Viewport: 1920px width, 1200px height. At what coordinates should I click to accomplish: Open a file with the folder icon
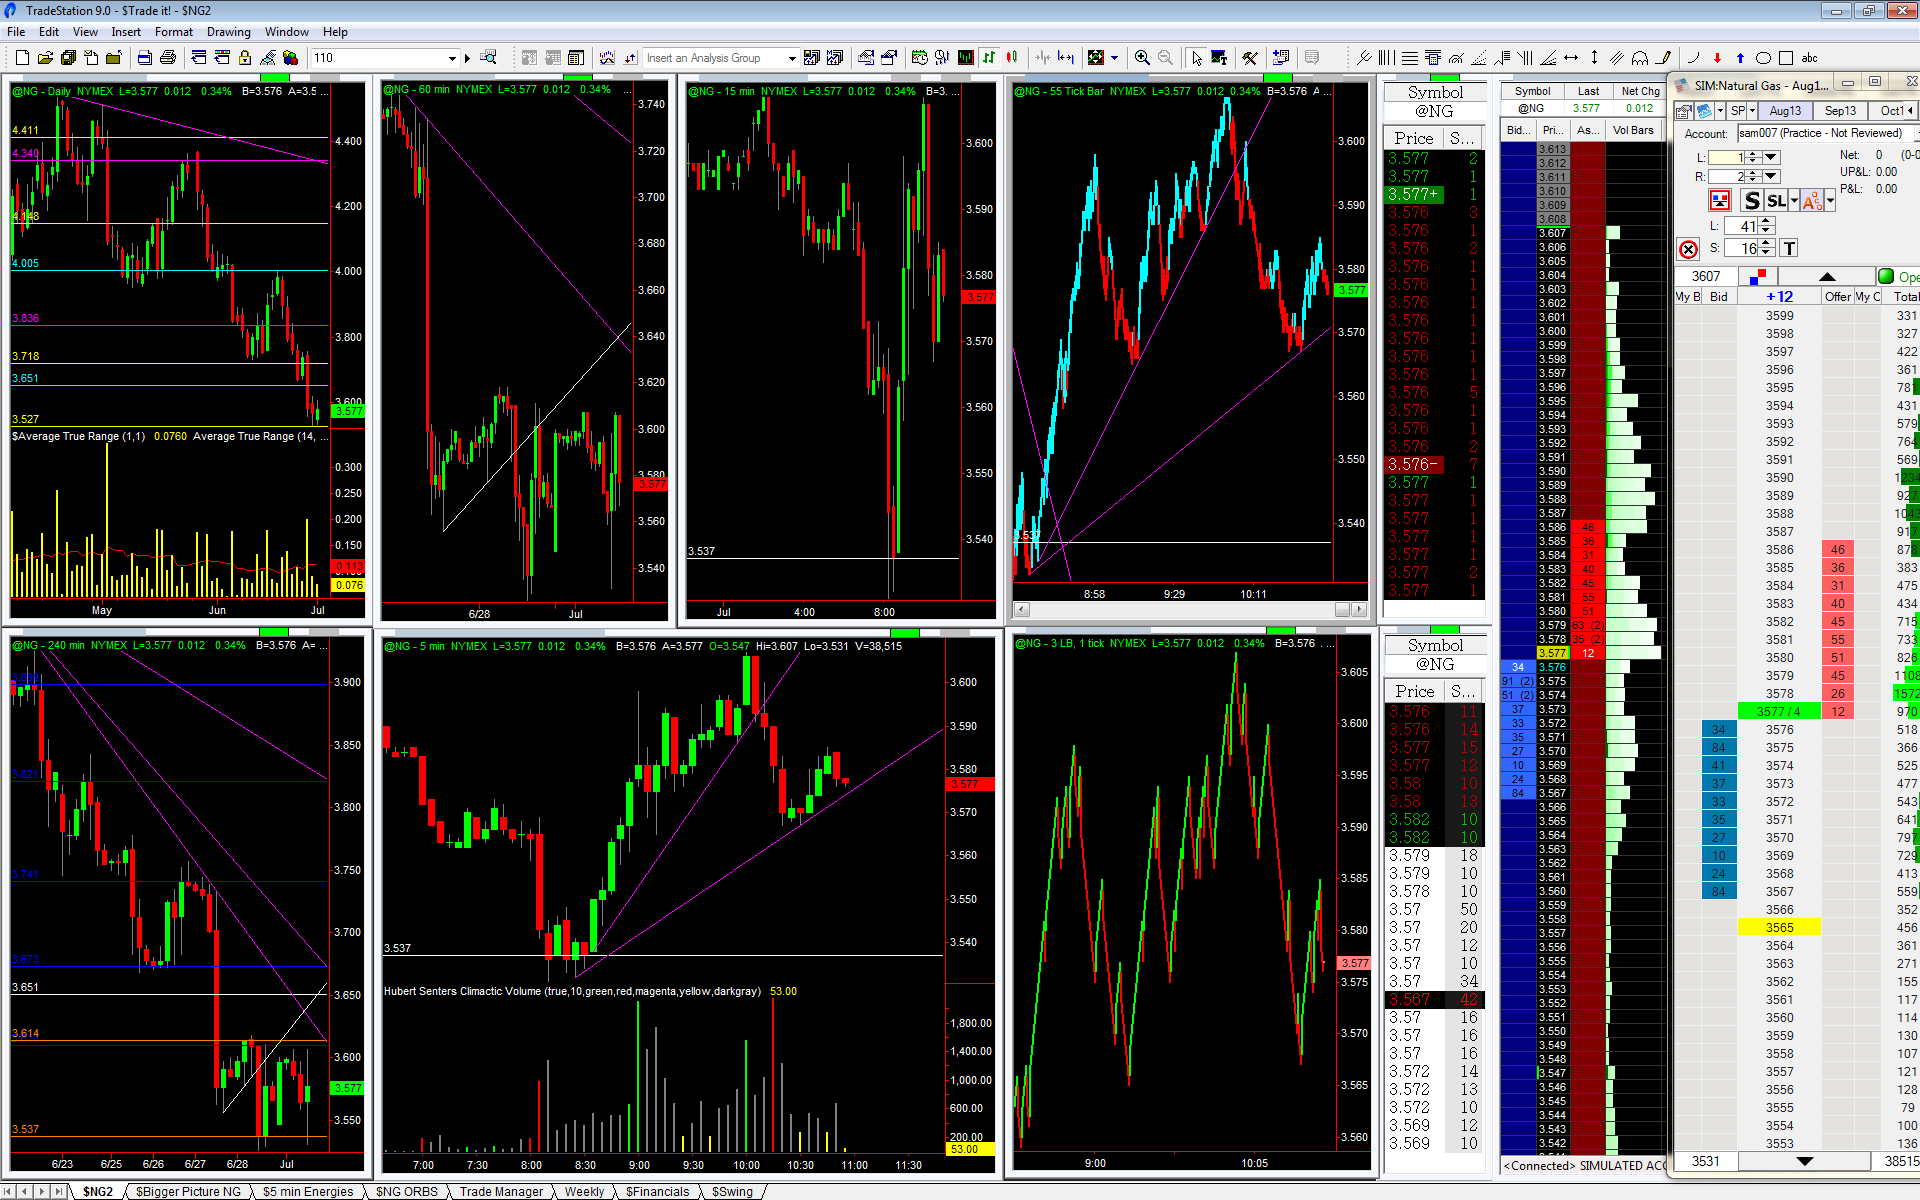45,58
